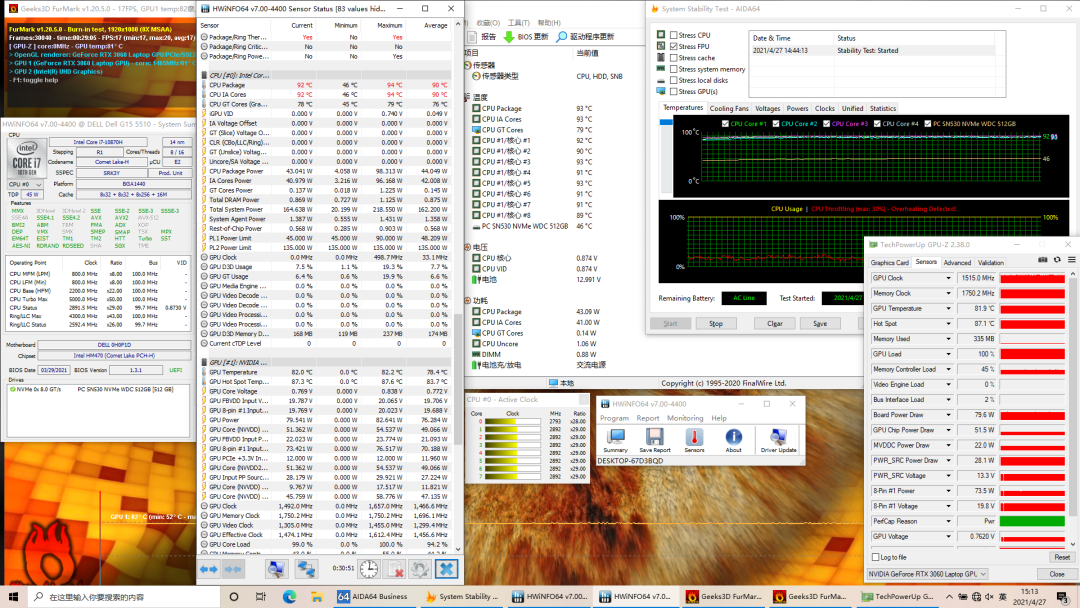Click the Save Report floppy icon
1080x608 pixels.
655,438
